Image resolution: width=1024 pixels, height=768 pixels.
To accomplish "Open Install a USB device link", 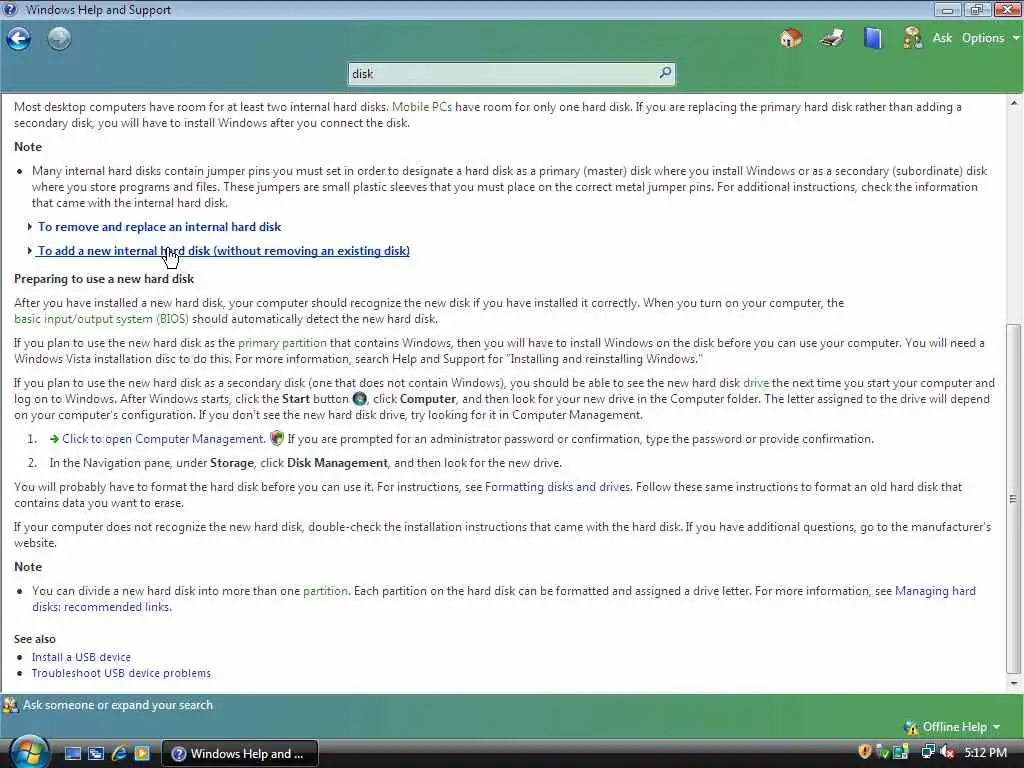I will (x=81, y=657).
